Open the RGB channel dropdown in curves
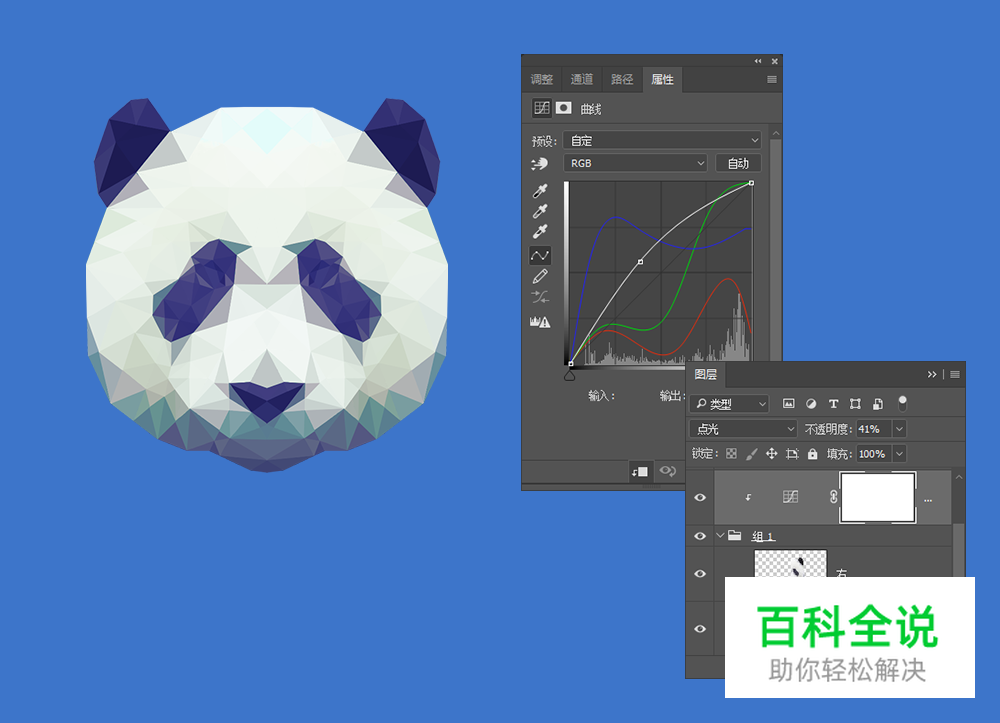Viewport: 1000px width, 723px height. [x=635, y=163]
